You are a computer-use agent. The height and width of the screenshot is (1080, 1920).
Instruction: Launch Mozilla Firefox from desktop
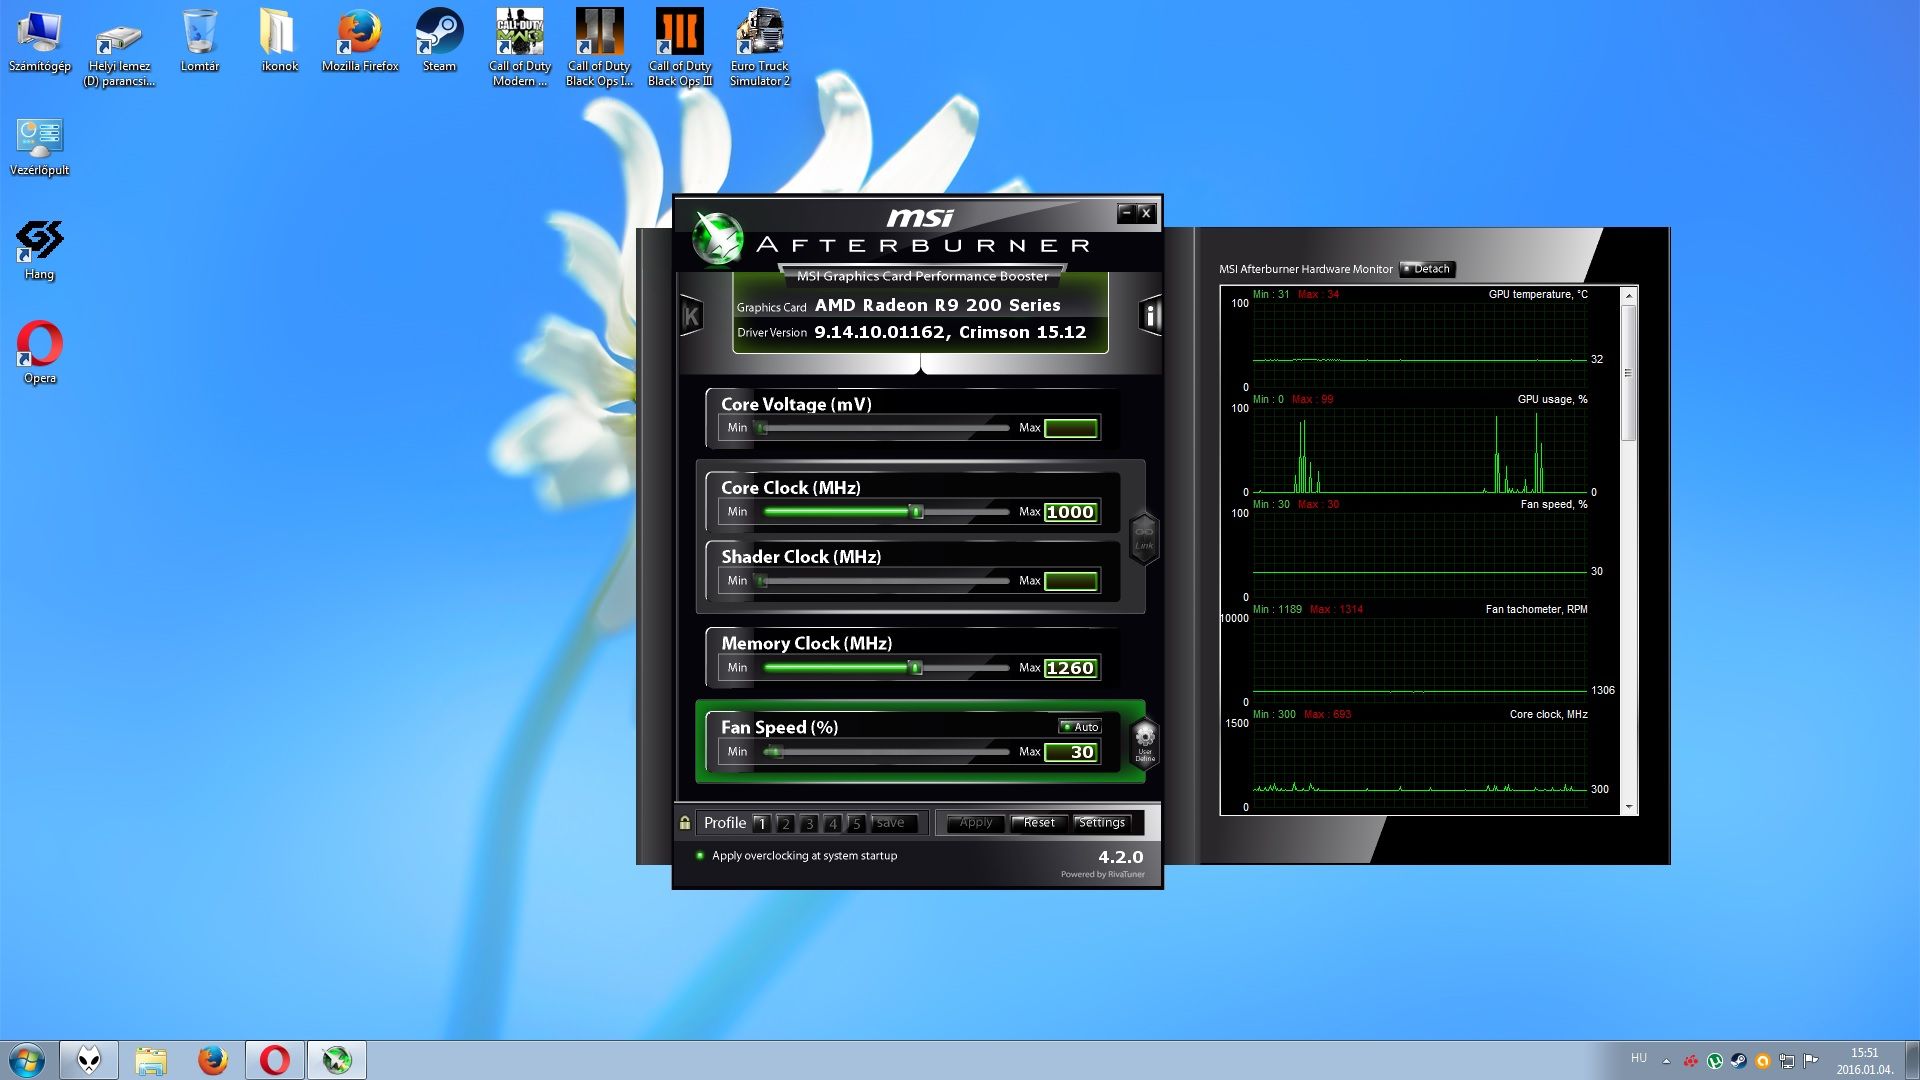[x=360, y=41]
